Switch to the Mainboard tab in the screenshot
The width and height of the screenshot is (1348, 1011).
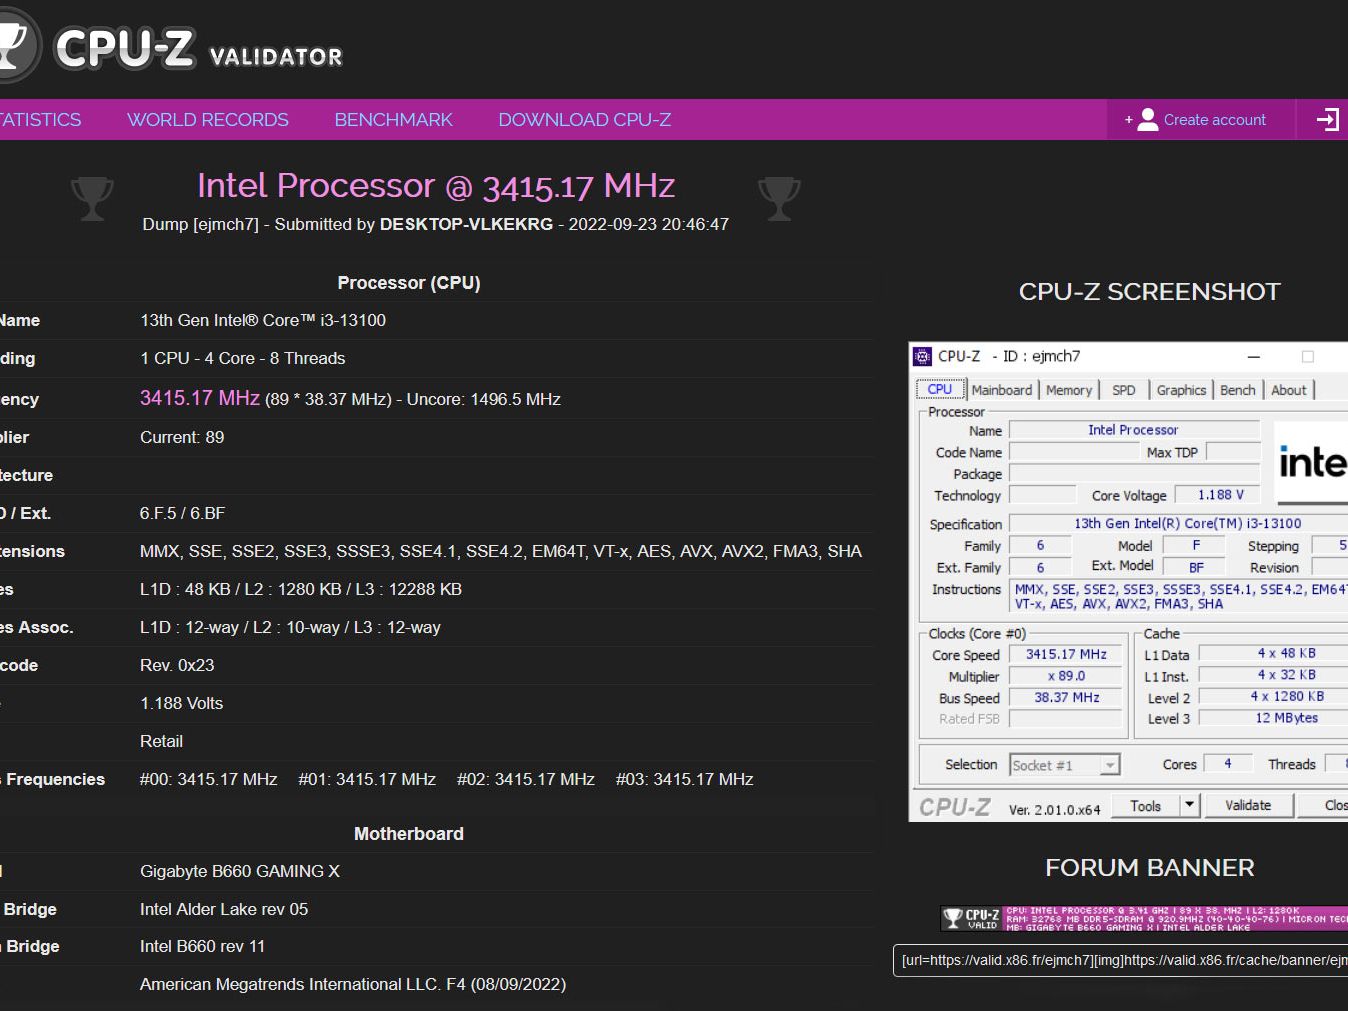coord(1002,390)
